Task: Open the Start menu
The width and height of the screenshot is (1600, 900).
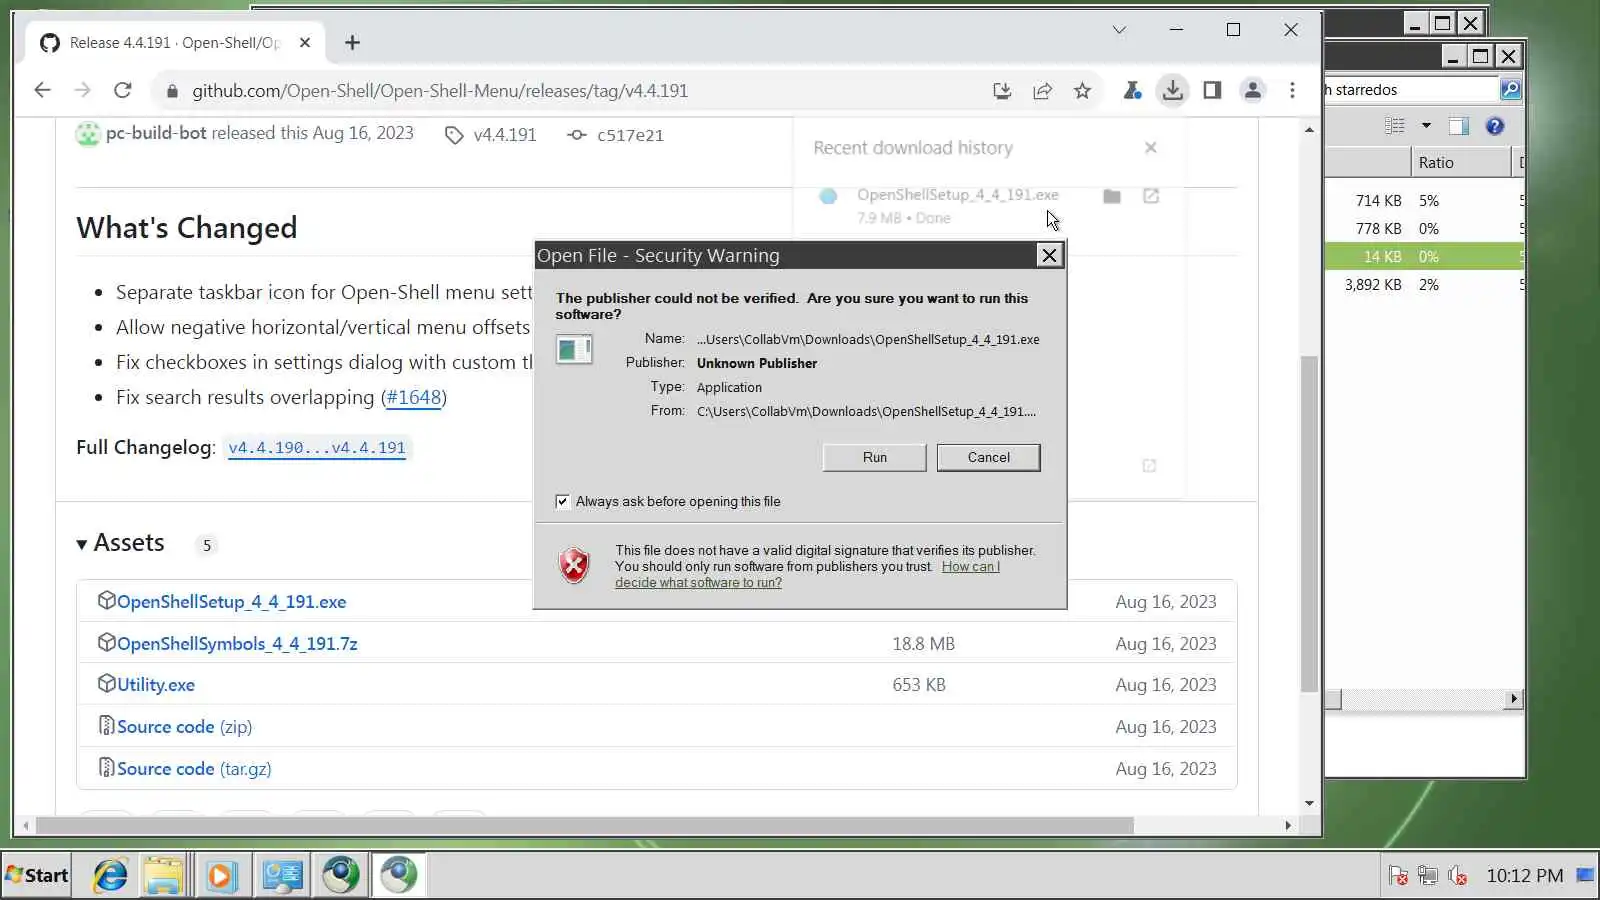Action: coord(37,876)
